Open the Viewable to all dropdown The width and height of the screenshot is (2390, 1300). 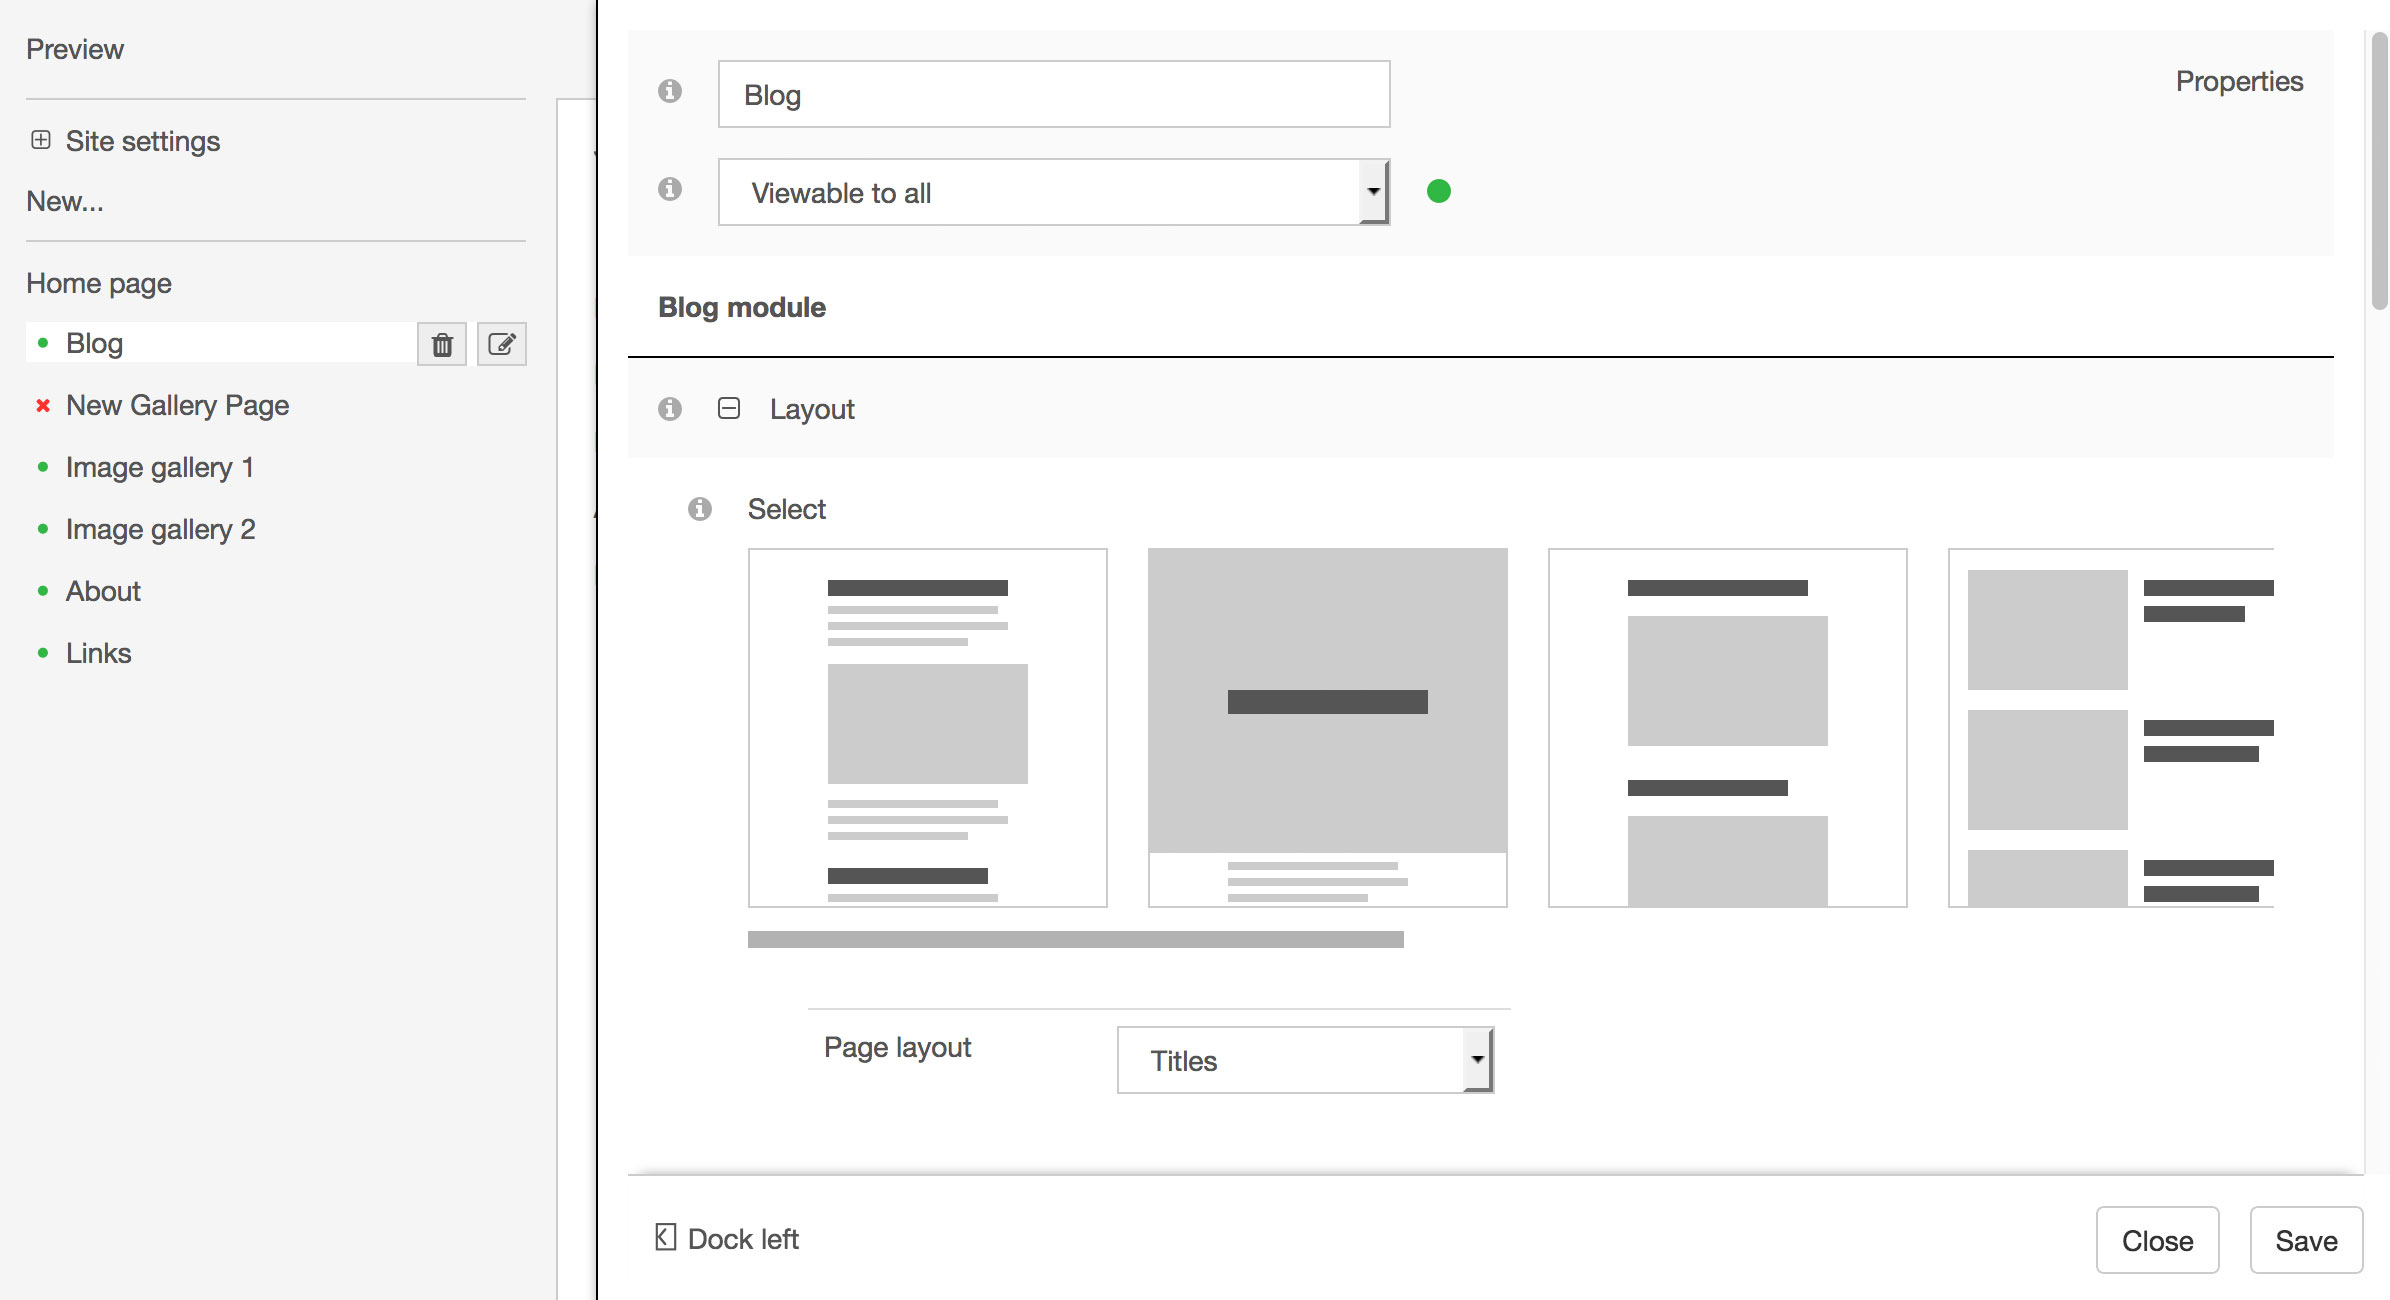click(1053, 192)
